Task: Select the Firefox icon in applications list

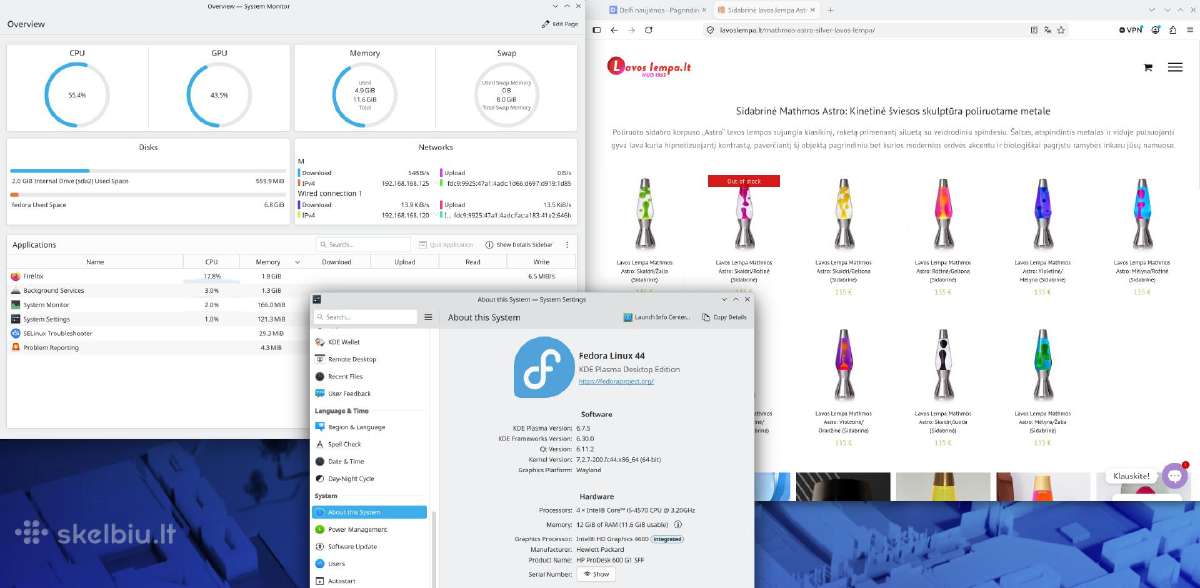Action: pyautogui.click(x=16, y=276)
